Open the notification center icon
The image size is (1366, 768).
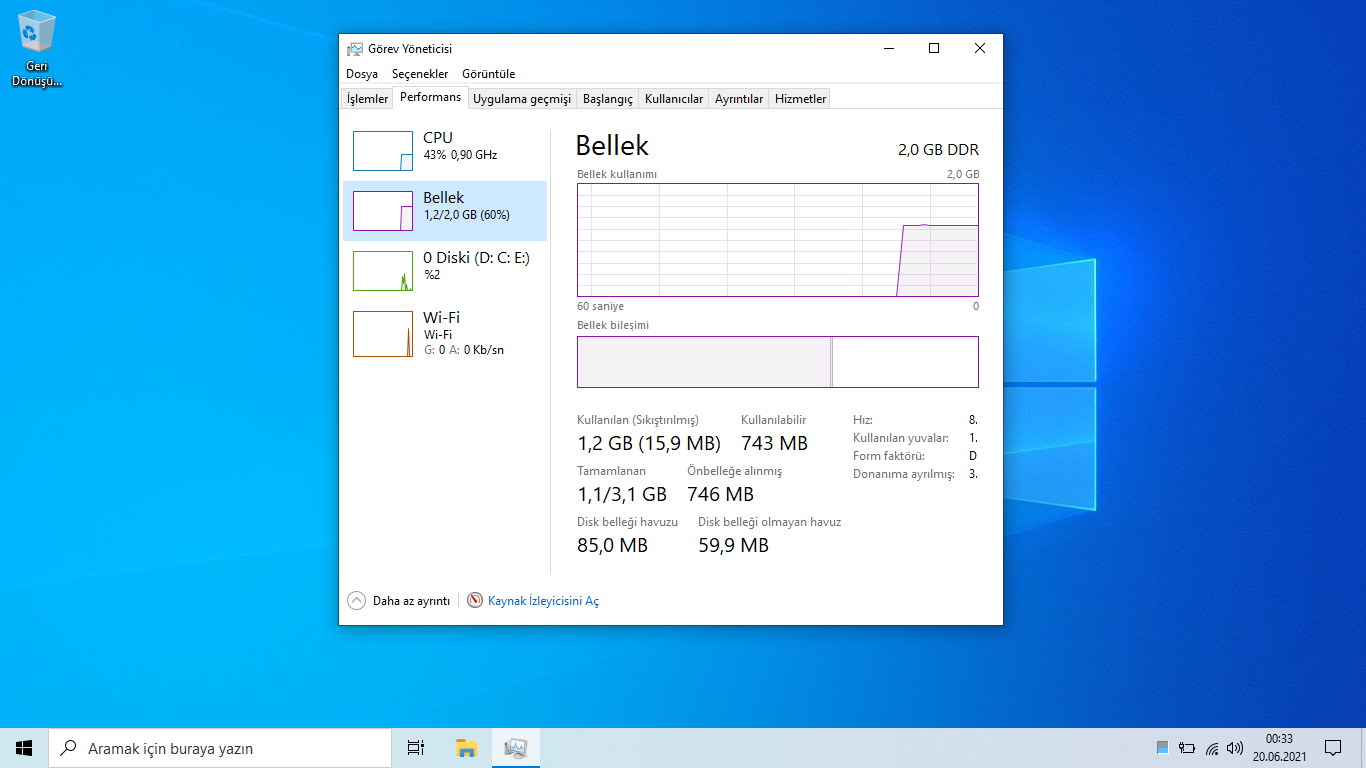point(1333,748)
